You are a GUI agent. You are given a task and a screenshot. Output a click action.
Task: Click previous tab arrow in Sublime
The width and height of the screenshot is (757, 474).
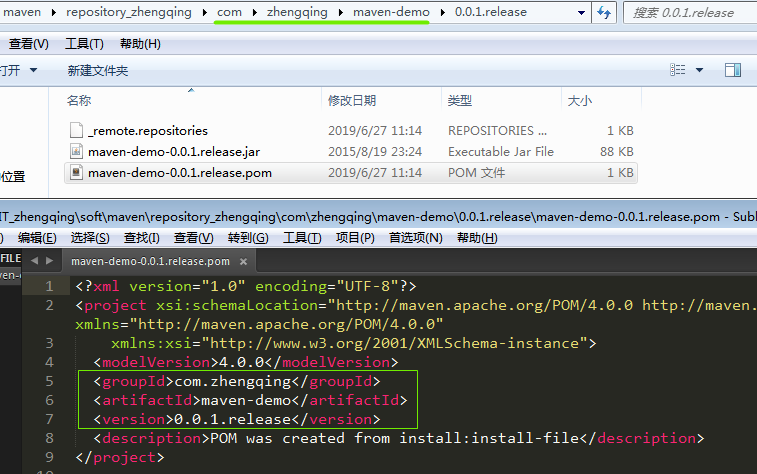[34, 261]
